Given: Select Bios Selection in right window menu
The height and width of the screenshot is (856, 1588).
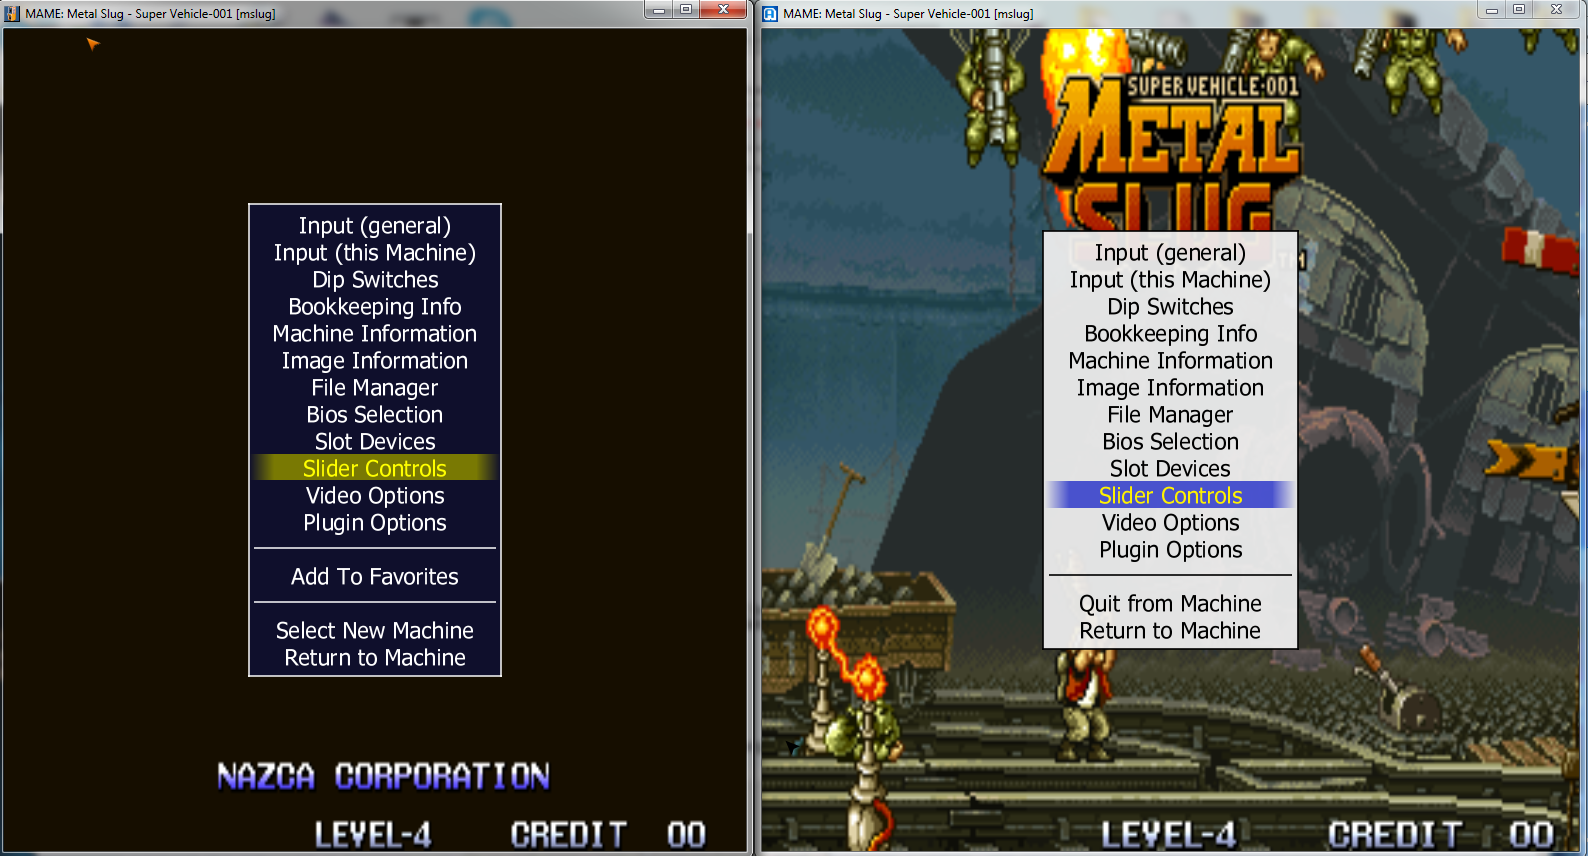Looking at the screenshot, I should (1170, 442).
